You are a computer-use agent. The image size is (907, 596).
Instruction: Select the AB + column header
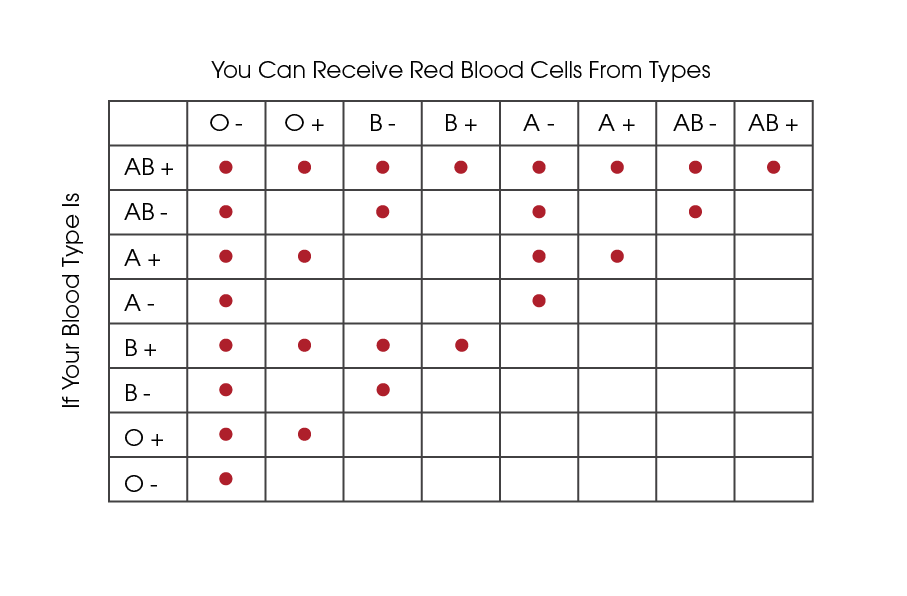(773, 123)
